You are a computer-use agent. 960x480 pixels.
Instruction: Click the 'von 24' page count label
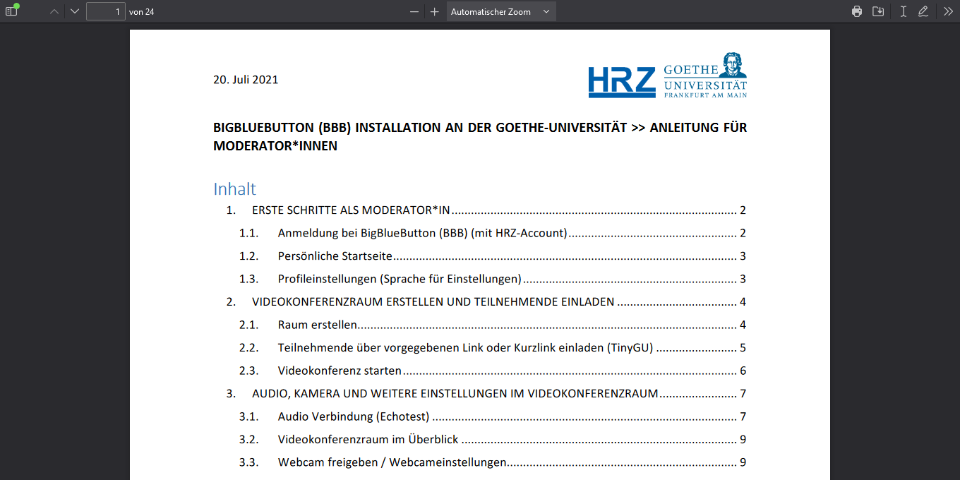[141, 12]
